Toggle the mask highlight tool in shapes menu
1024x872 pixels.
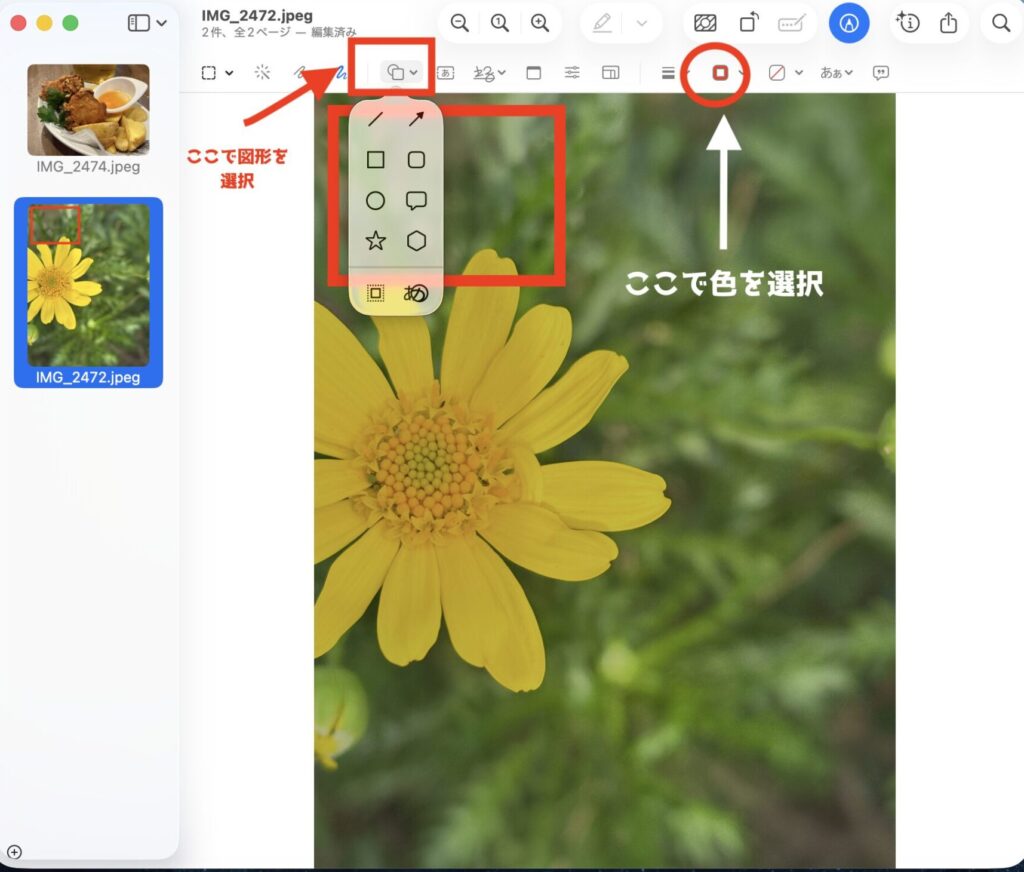tap(375, 293)
